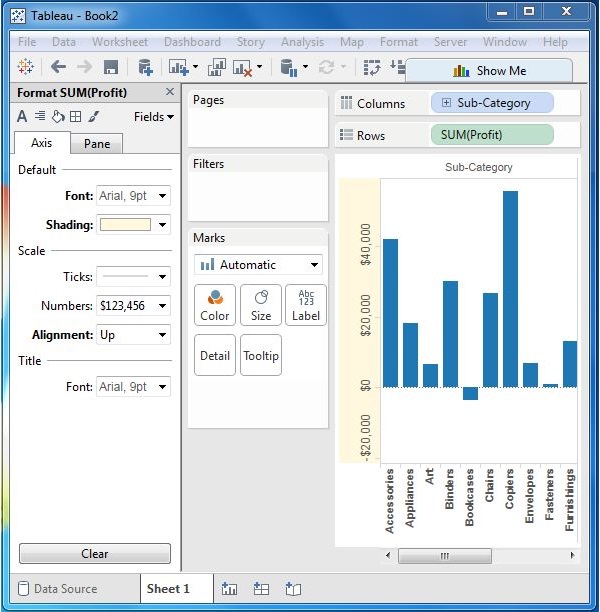Click the Tableau start page logo icon
The image size is (600, 612).
[x=26, y=67]
